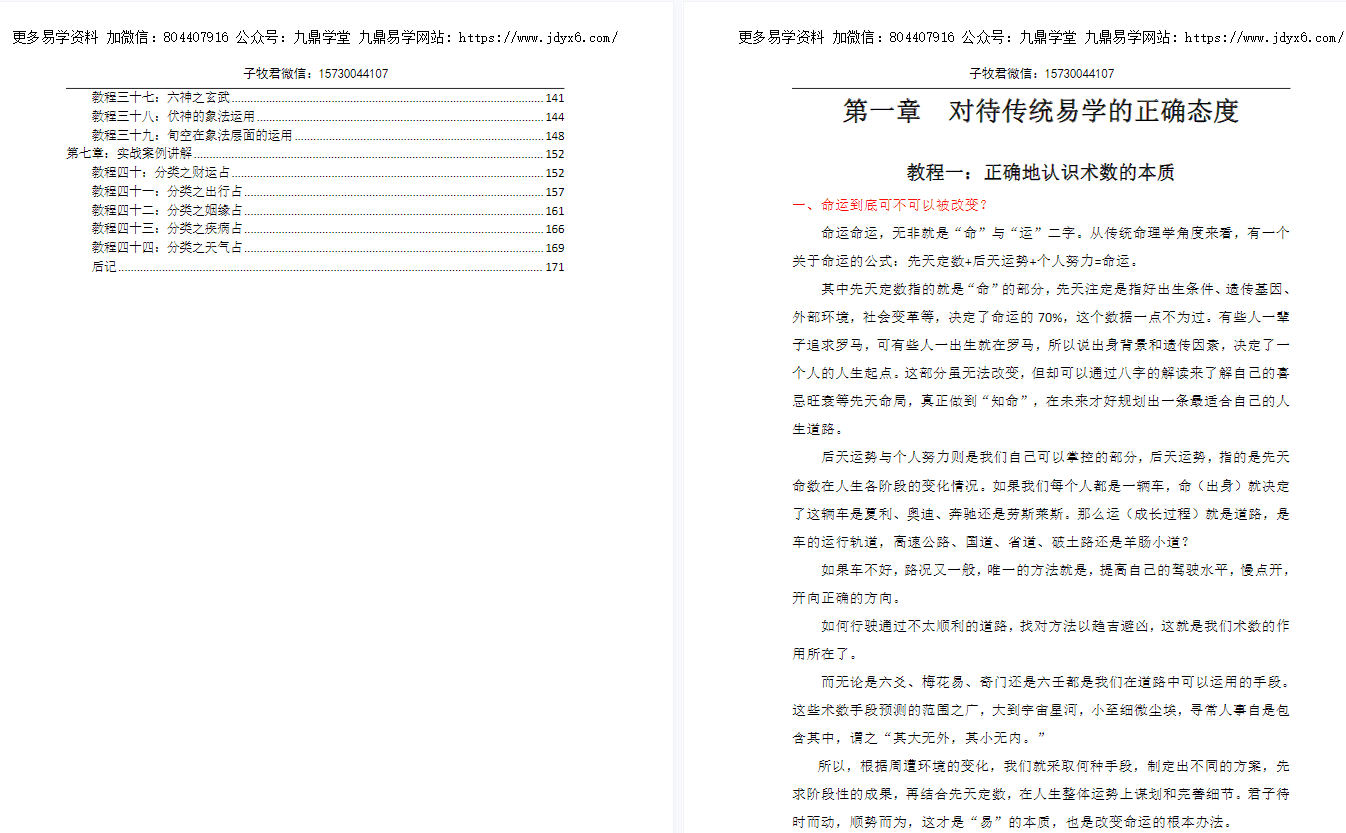Image resolution: width=1346 pixels, height=833 pixels.
Task: Open TOC entry 教程三十九：旬空在象法层面的运用
Action: (191, 136)
